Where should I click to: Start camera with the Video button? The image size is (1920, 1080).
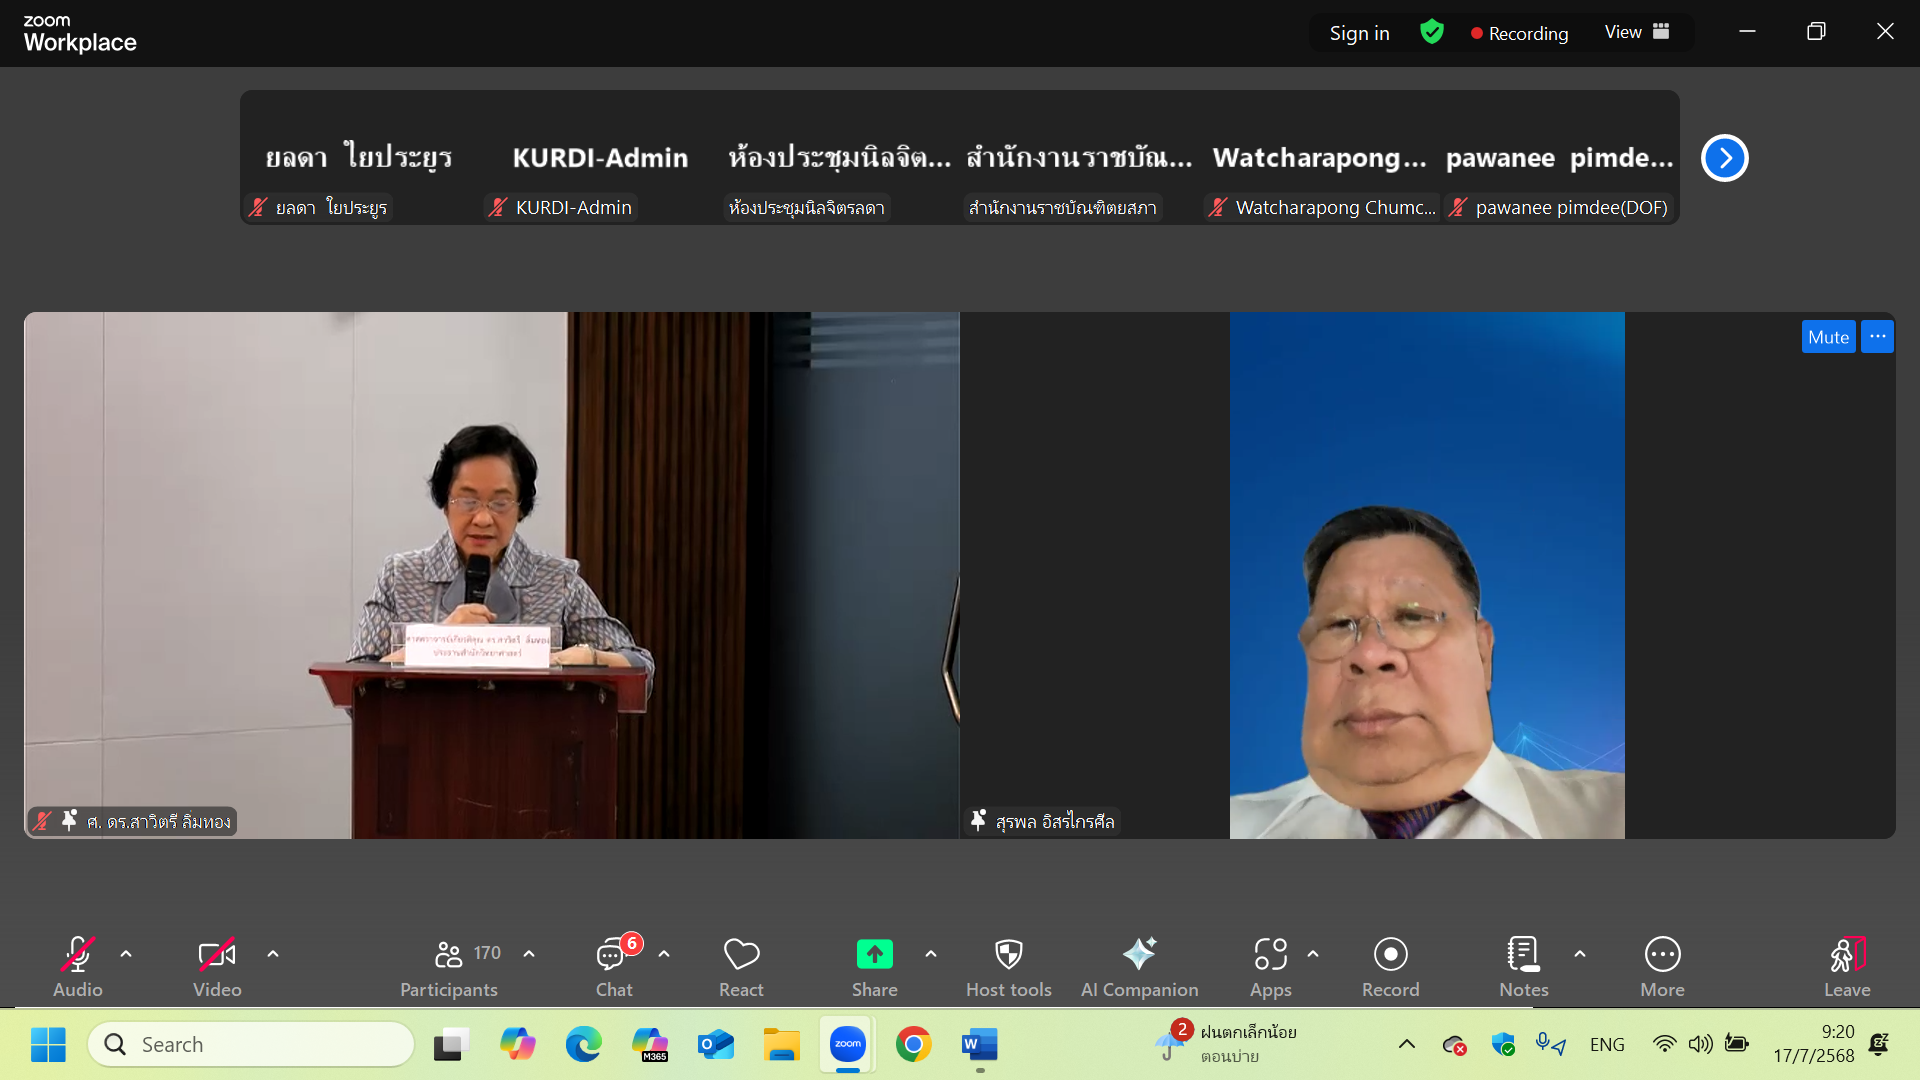click(217, 966)
